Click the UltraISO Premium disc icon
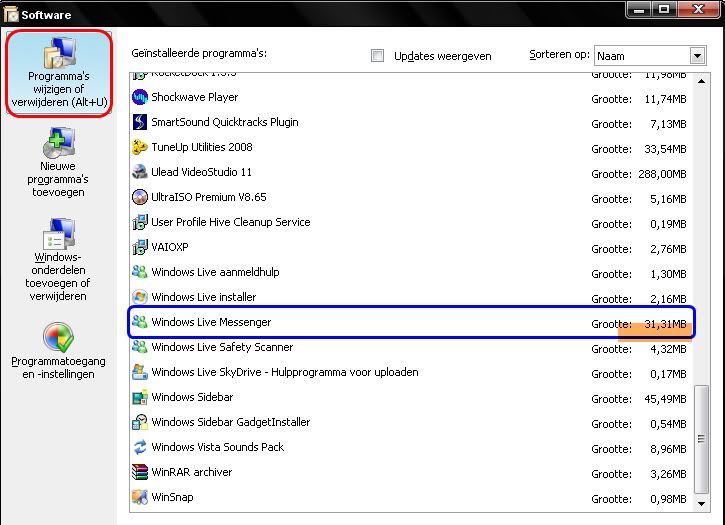The width and height of the screenshot is (725, 525). 140,197
